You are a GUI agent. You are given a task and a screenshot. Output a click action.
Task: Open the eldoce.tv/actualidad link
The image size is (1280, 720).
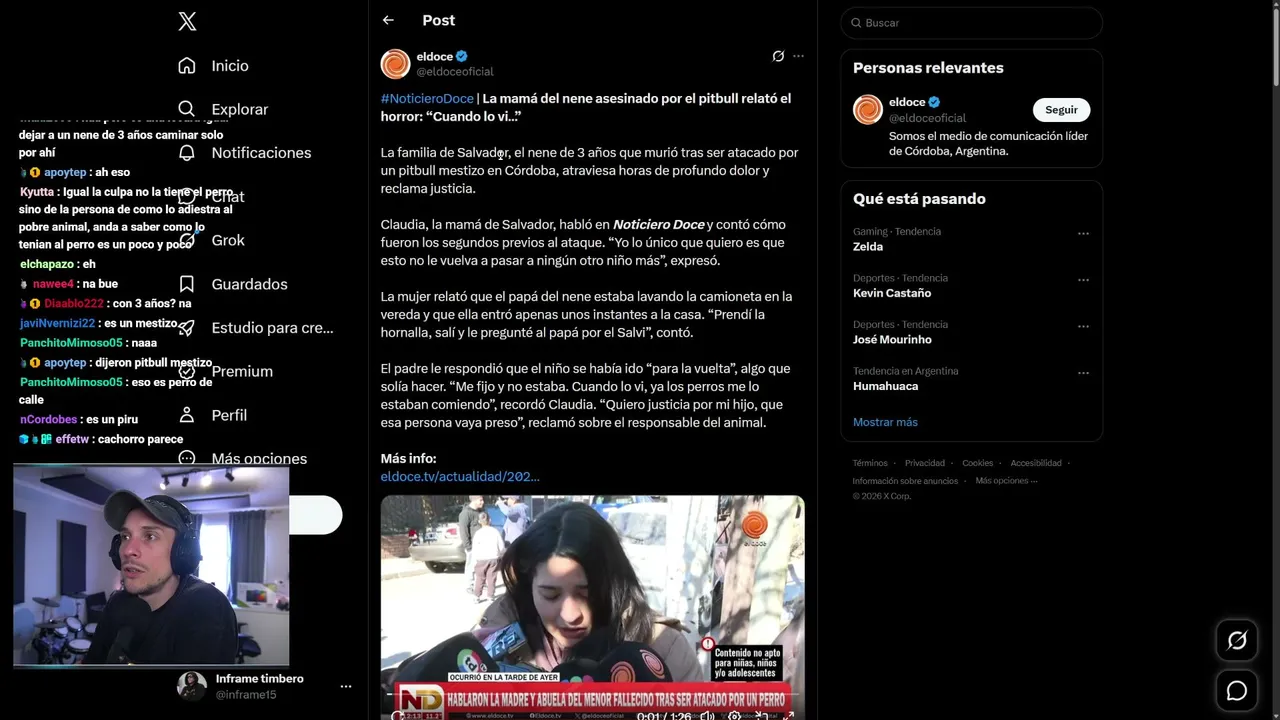[x=460, y=477]
